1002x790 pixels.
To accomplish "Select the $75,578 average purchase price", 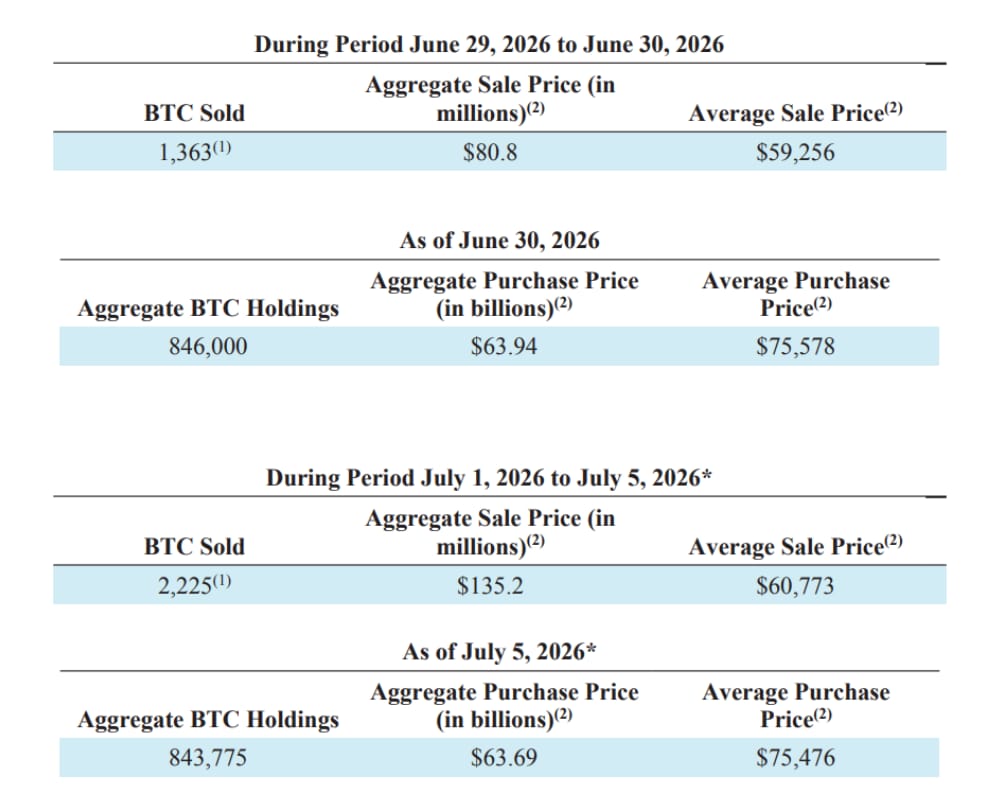I will [796, 346].
